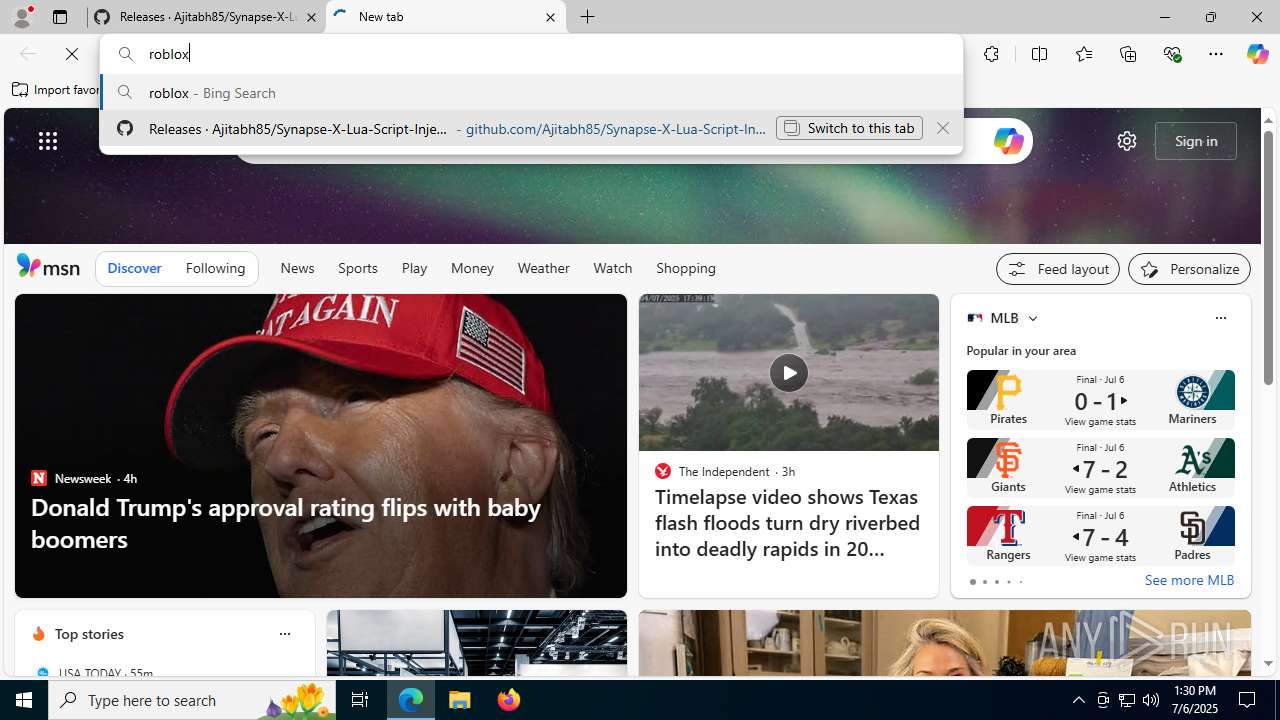Open the Play menu item

pyautogui.click(x=414, y=268)
